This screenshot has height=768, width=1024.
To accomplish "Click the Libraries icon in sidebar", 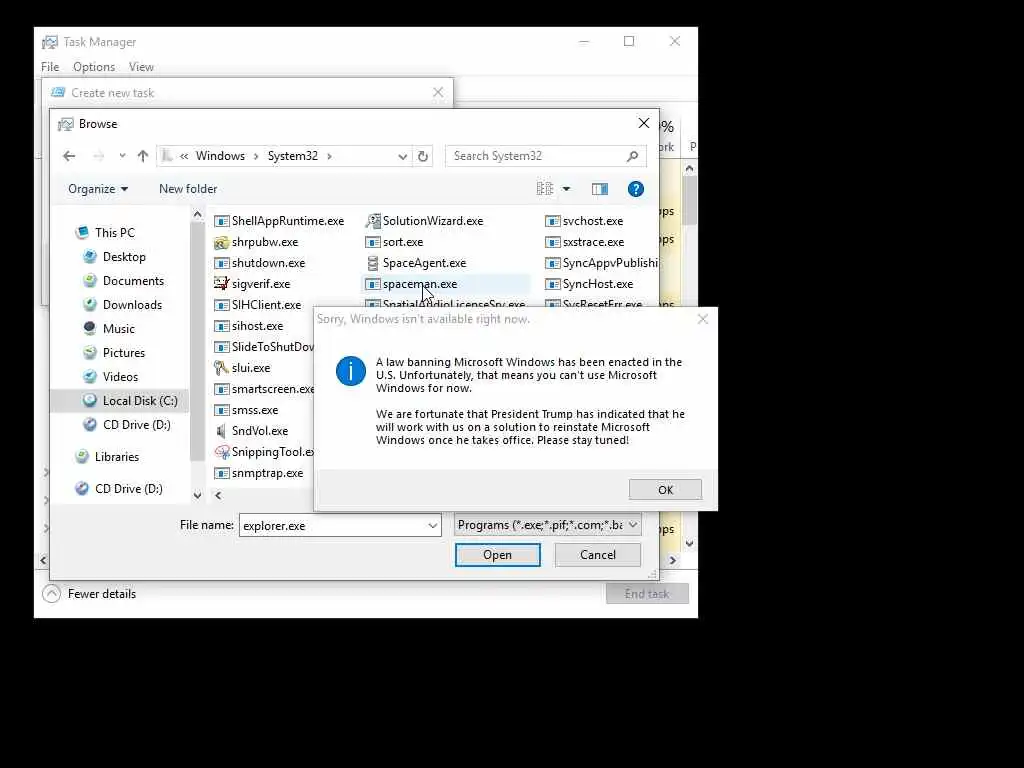I will 82,456.
